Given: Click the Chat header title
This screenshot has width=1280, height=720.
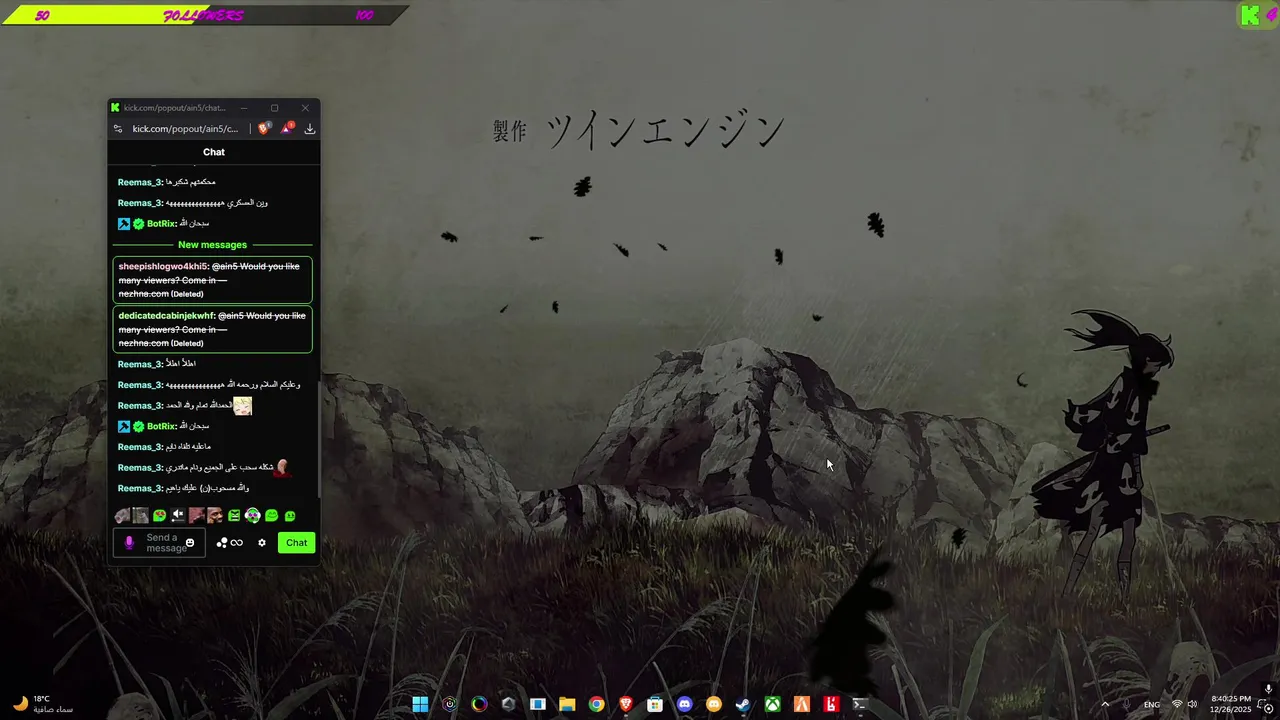Looking at the screenshot, I should (x=214, y=152).
